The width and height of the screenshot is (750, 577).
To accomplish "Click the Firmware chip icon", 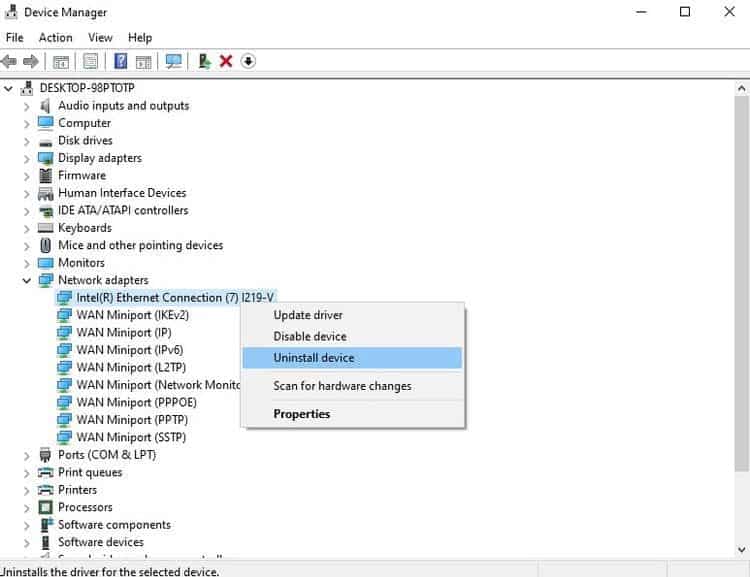I will tap(45, 176).
